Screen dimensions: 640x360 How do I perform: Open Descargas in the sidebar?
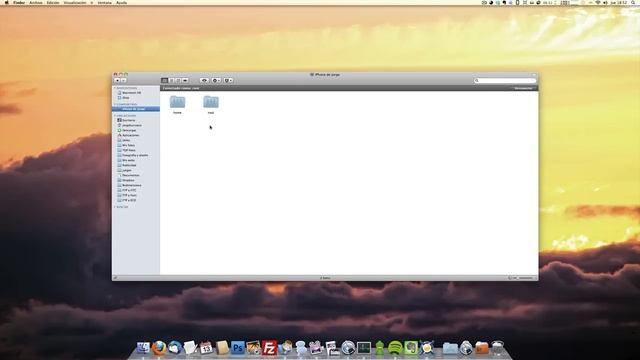click(x=127, y=130)
